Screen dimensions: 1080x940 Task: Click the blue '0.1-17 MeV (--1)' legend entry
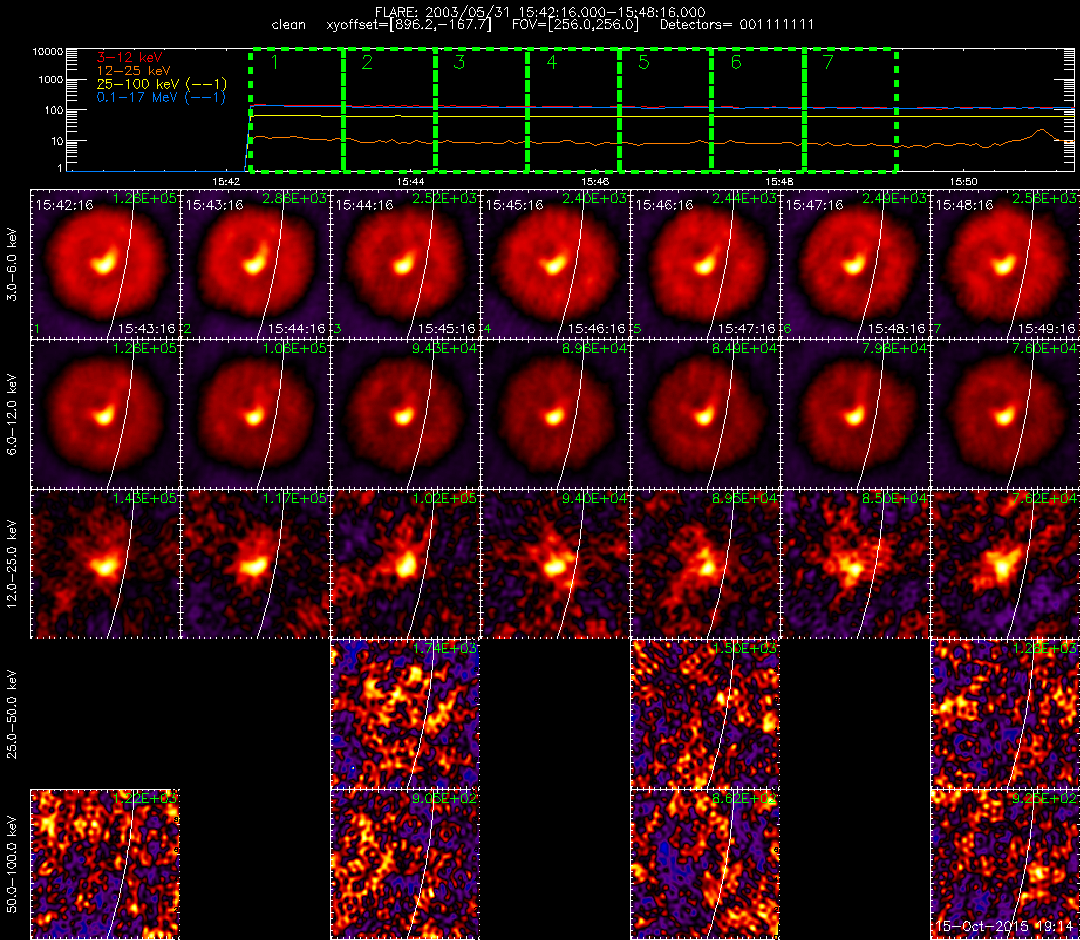point(162,98)
